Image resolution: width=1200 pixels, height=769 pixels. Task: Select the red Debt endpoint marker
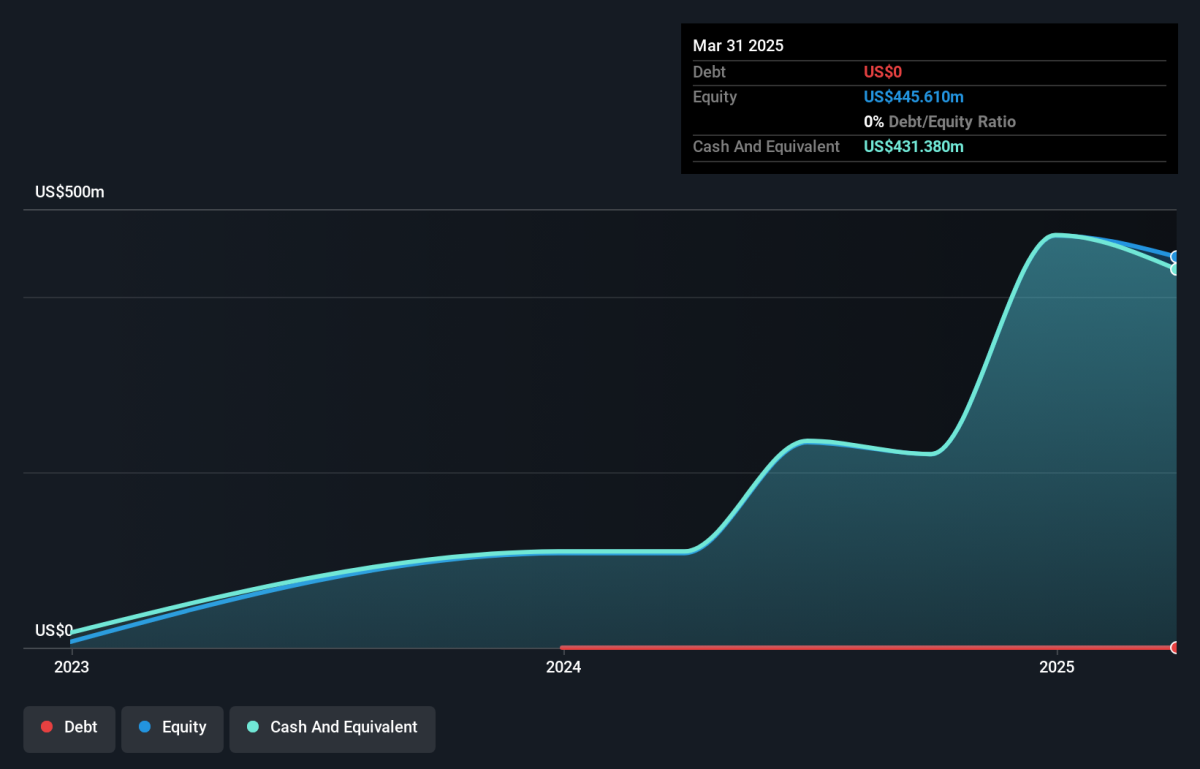[1177, 648]
